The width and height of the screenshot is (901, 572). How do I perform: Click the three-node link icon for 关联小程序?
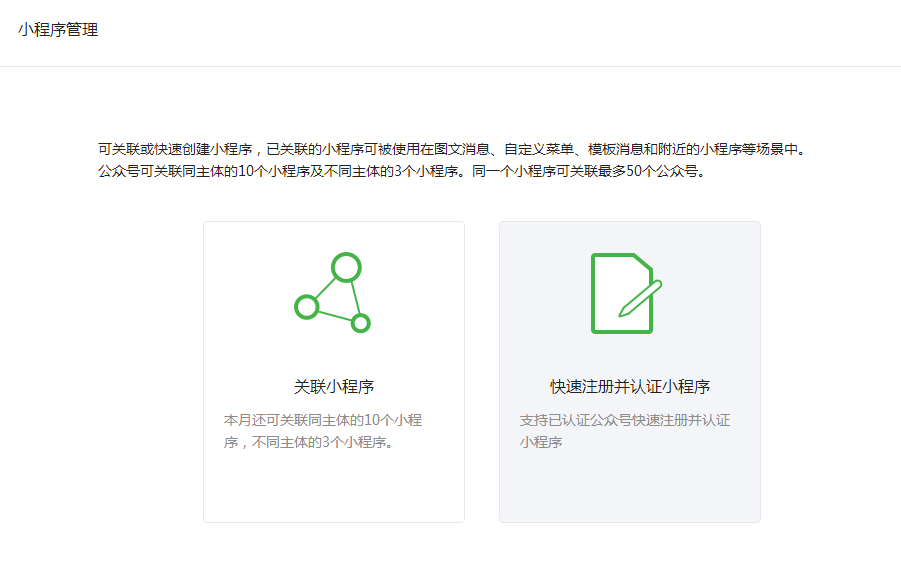click(x=333, y=293)
